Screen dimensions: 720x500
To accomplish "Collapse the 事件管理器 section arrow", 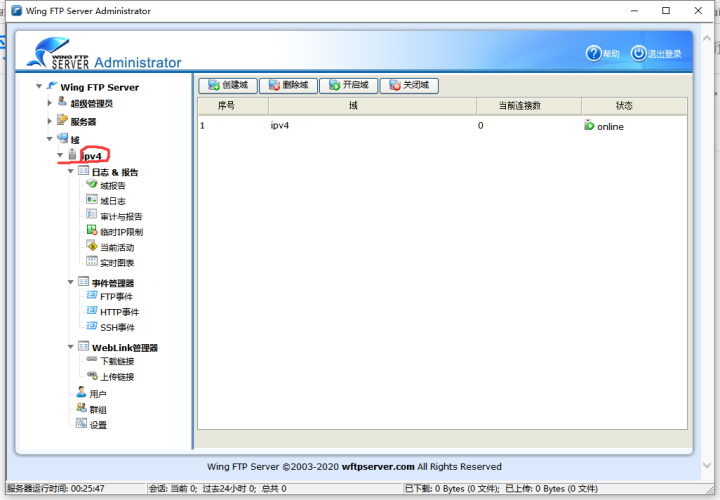I will coord(71,282).
